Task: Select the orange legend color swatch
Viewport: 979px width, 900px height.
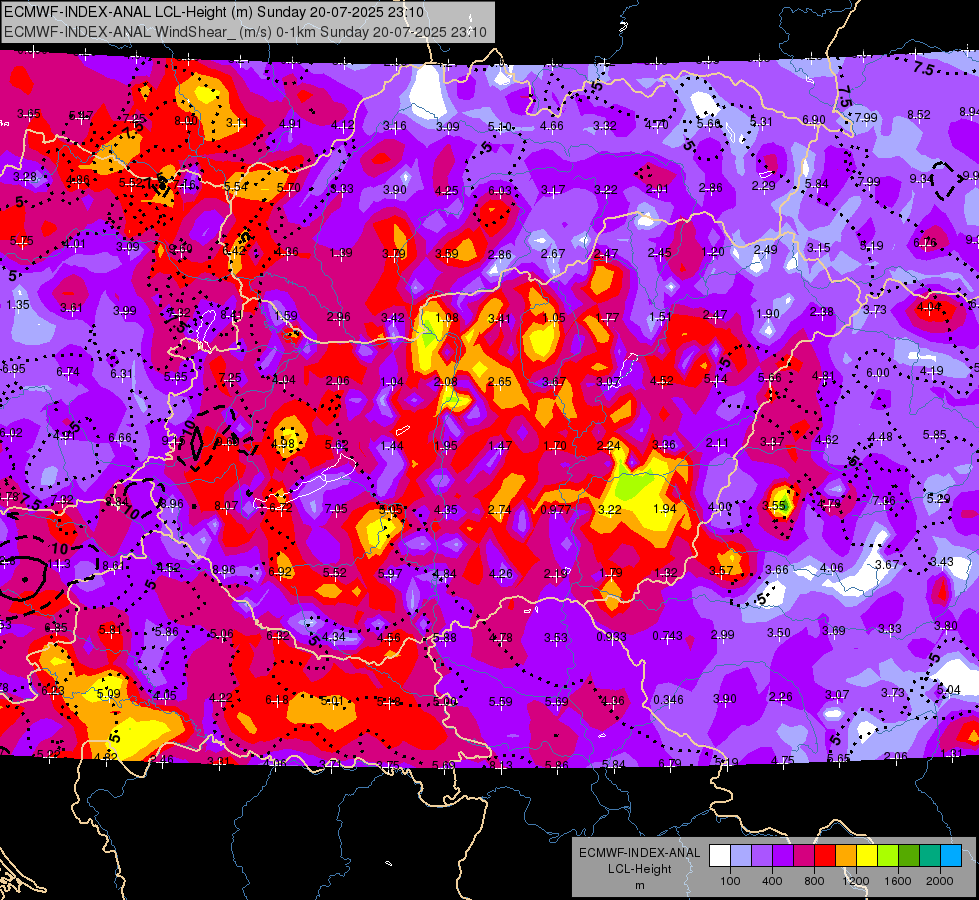Action: pyautogui.click(x=846, y=856)
